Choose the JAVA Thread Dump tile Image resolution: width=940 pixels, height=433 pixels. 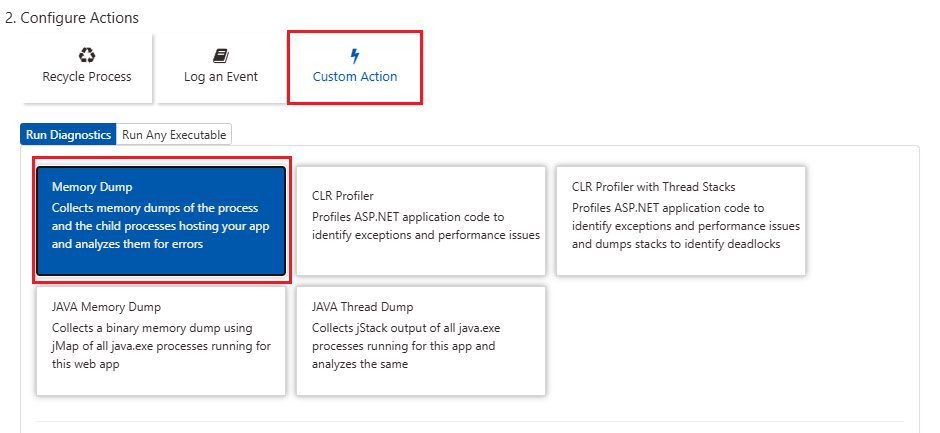point(421,341)
